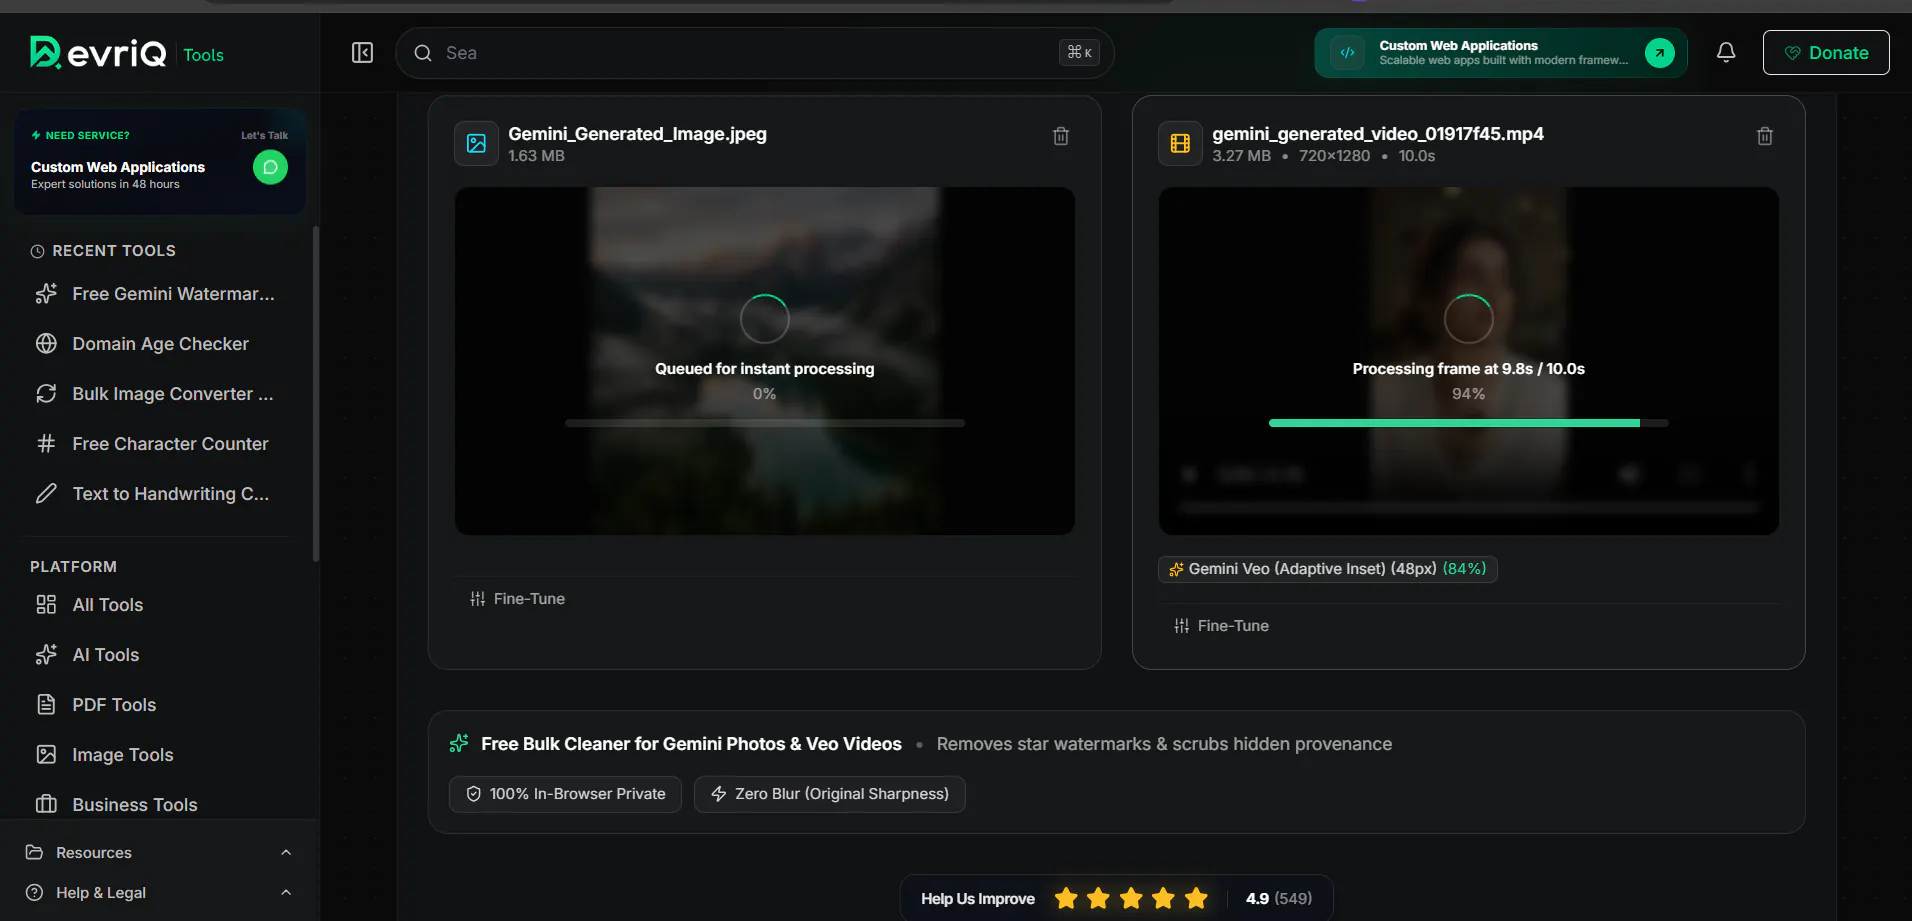Screen dimensions: 1912x921
Task: Click the Donate button
Action: [x=1826, y=53]
